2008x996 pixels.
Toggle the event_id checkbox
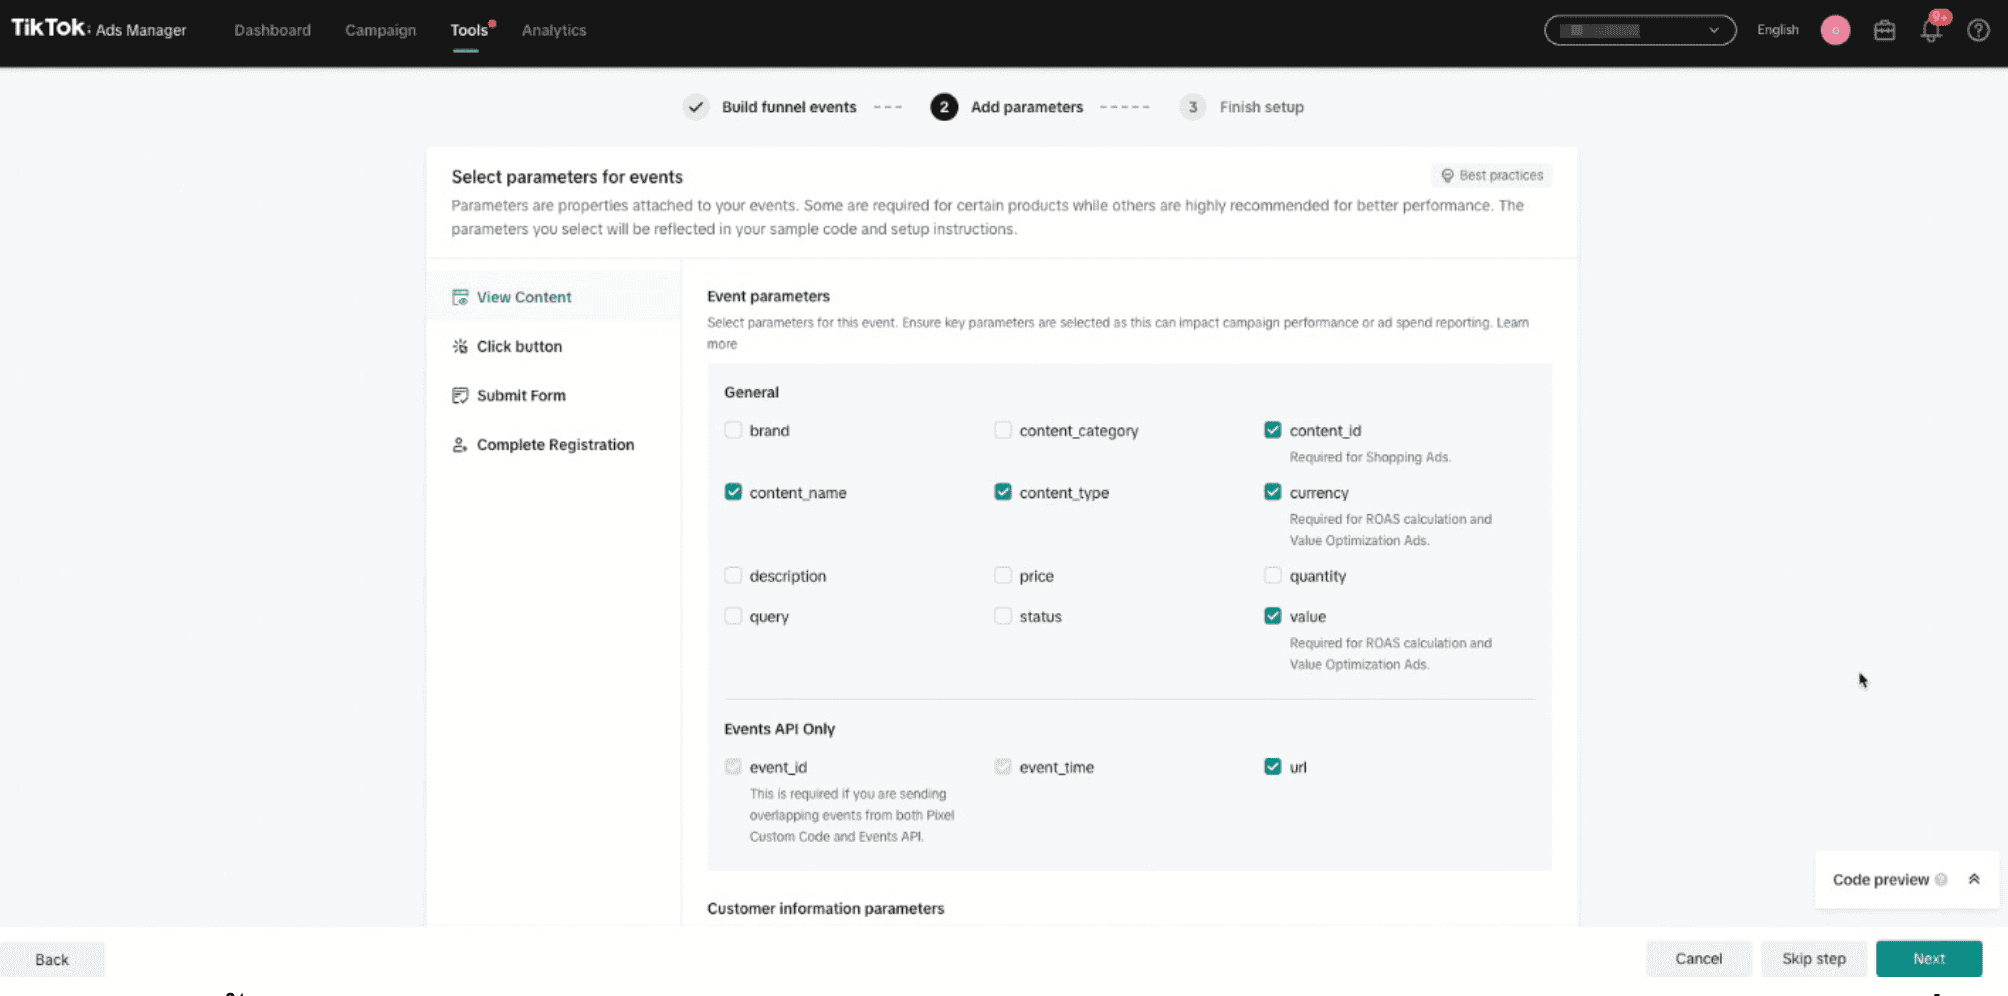[733, 767]
